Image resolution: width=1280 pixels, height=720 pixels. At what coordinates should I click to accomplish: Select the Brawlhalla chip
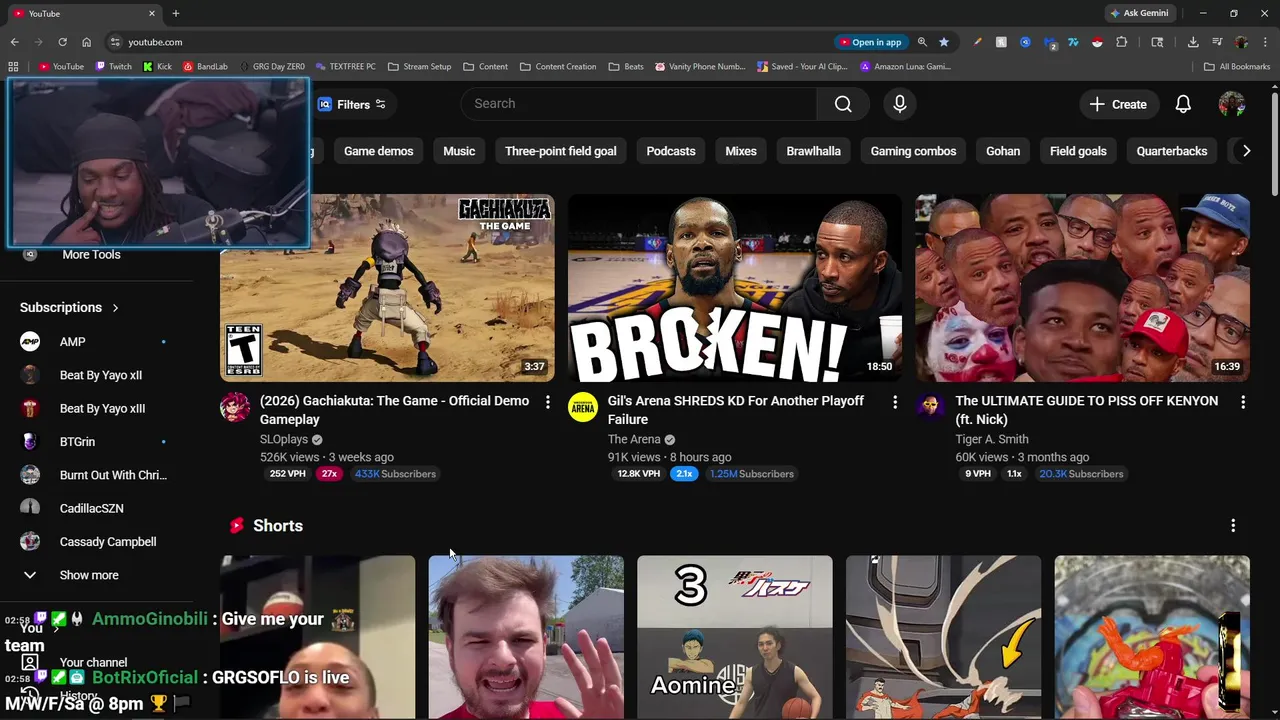pyautogui.click(x=814, y=151)
